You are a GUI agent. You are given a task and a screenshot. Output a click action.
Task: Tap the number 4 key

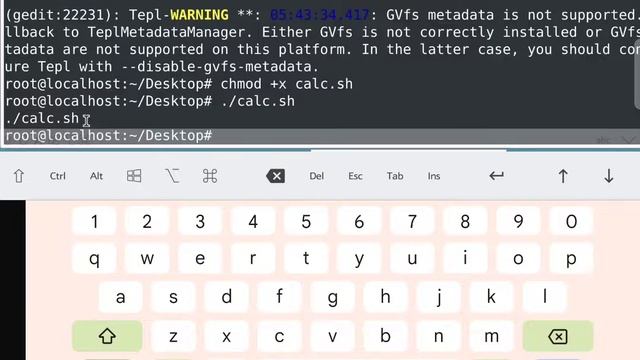click(253, 222)
